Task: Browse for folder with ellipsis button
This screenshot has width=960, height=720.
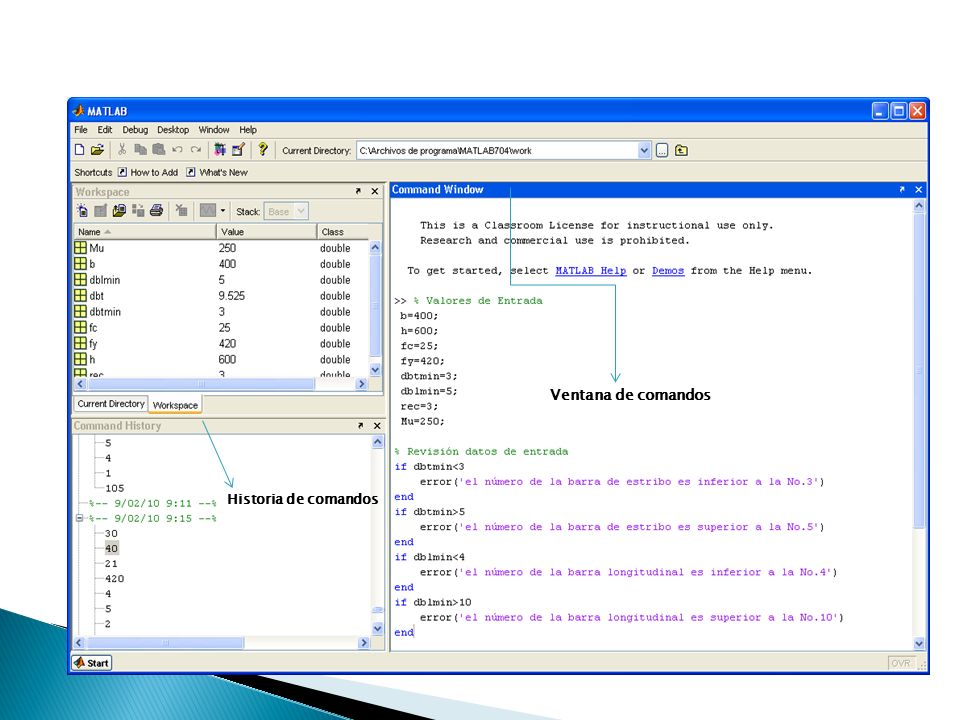Action: point(662,151)
